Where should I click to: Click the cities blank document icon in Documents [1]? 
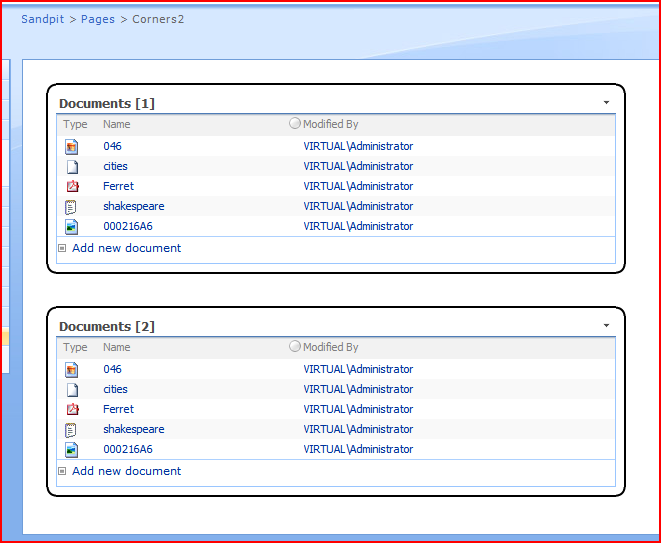click(x=71, y=167)
